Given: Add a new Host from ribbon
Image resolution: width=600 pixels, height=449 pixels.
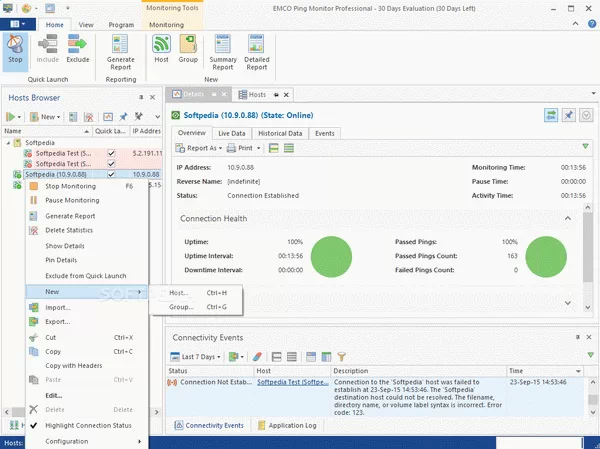Looking at the screenshot, I should point(161,50).
